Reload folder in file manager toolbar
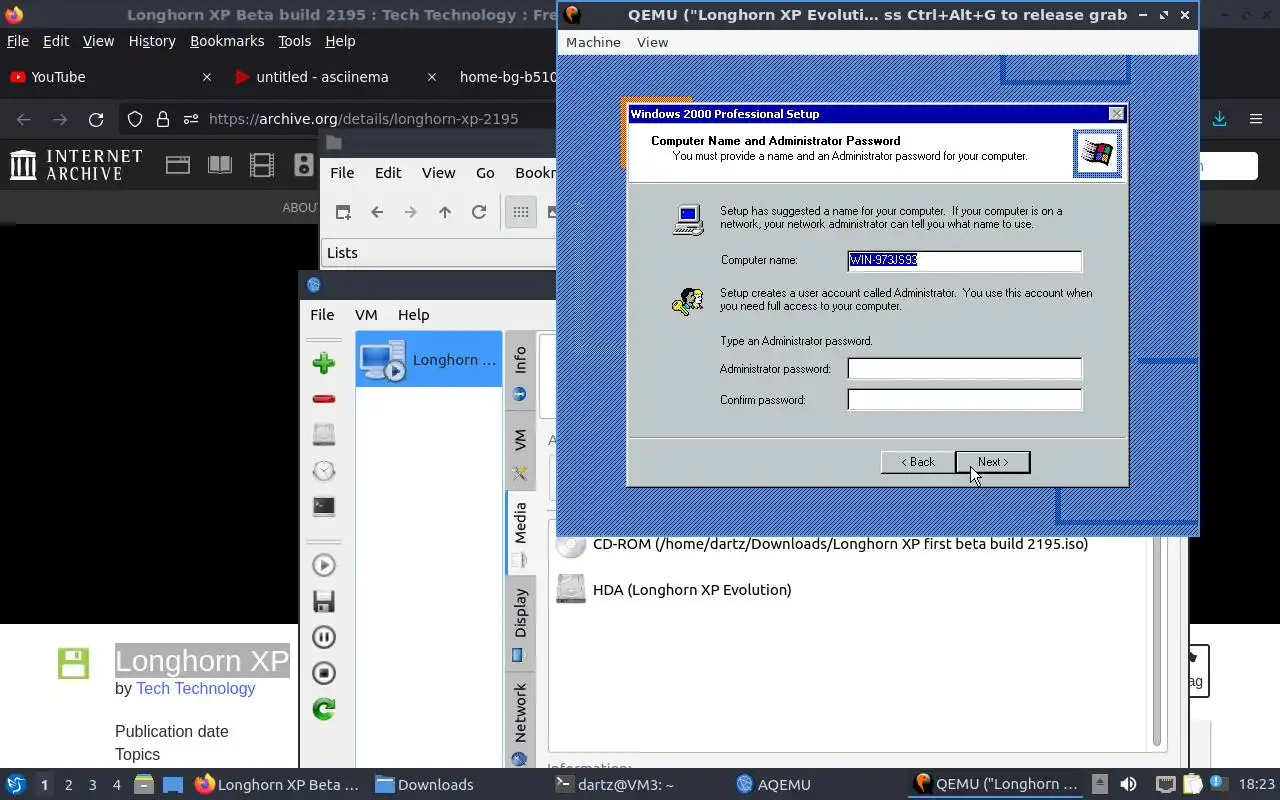Screen dimensions: 1280x800 pyautogui.click(x=479, y=212)
